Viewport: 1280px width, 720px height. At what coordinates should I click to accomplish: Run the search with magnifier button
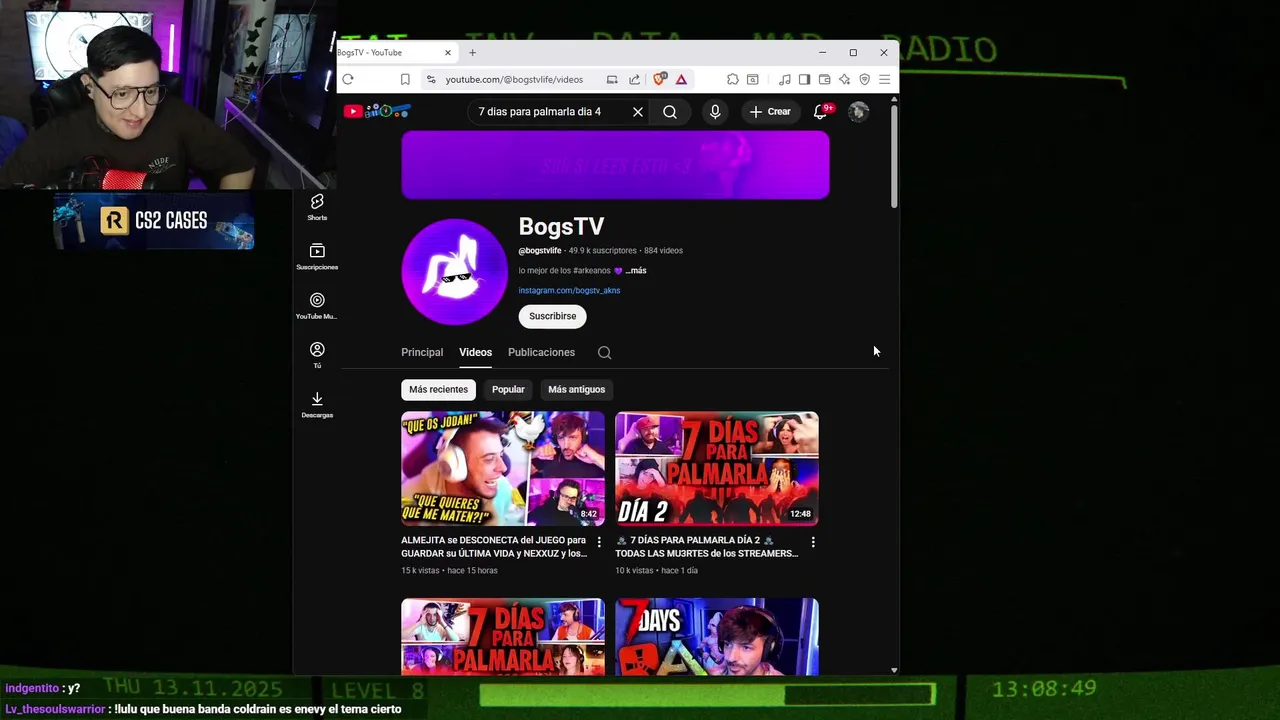(x=670, y=112)
